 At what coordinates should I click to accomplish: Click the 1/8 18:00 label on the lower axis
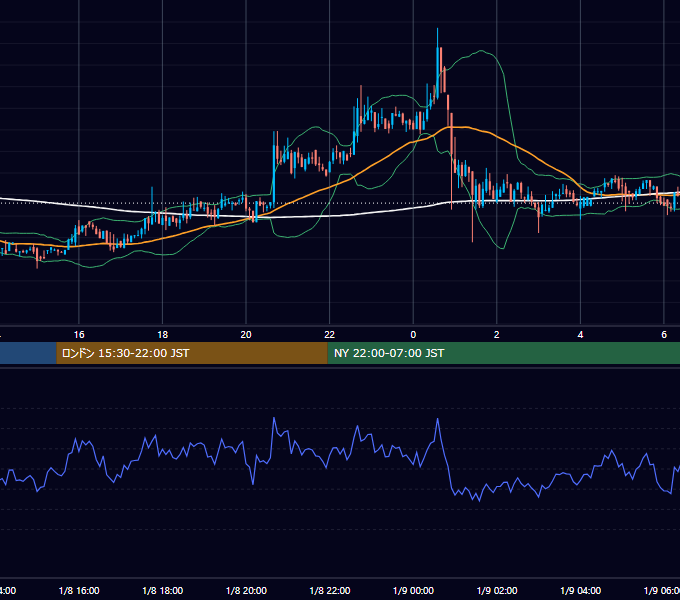[x=163, y=590]
